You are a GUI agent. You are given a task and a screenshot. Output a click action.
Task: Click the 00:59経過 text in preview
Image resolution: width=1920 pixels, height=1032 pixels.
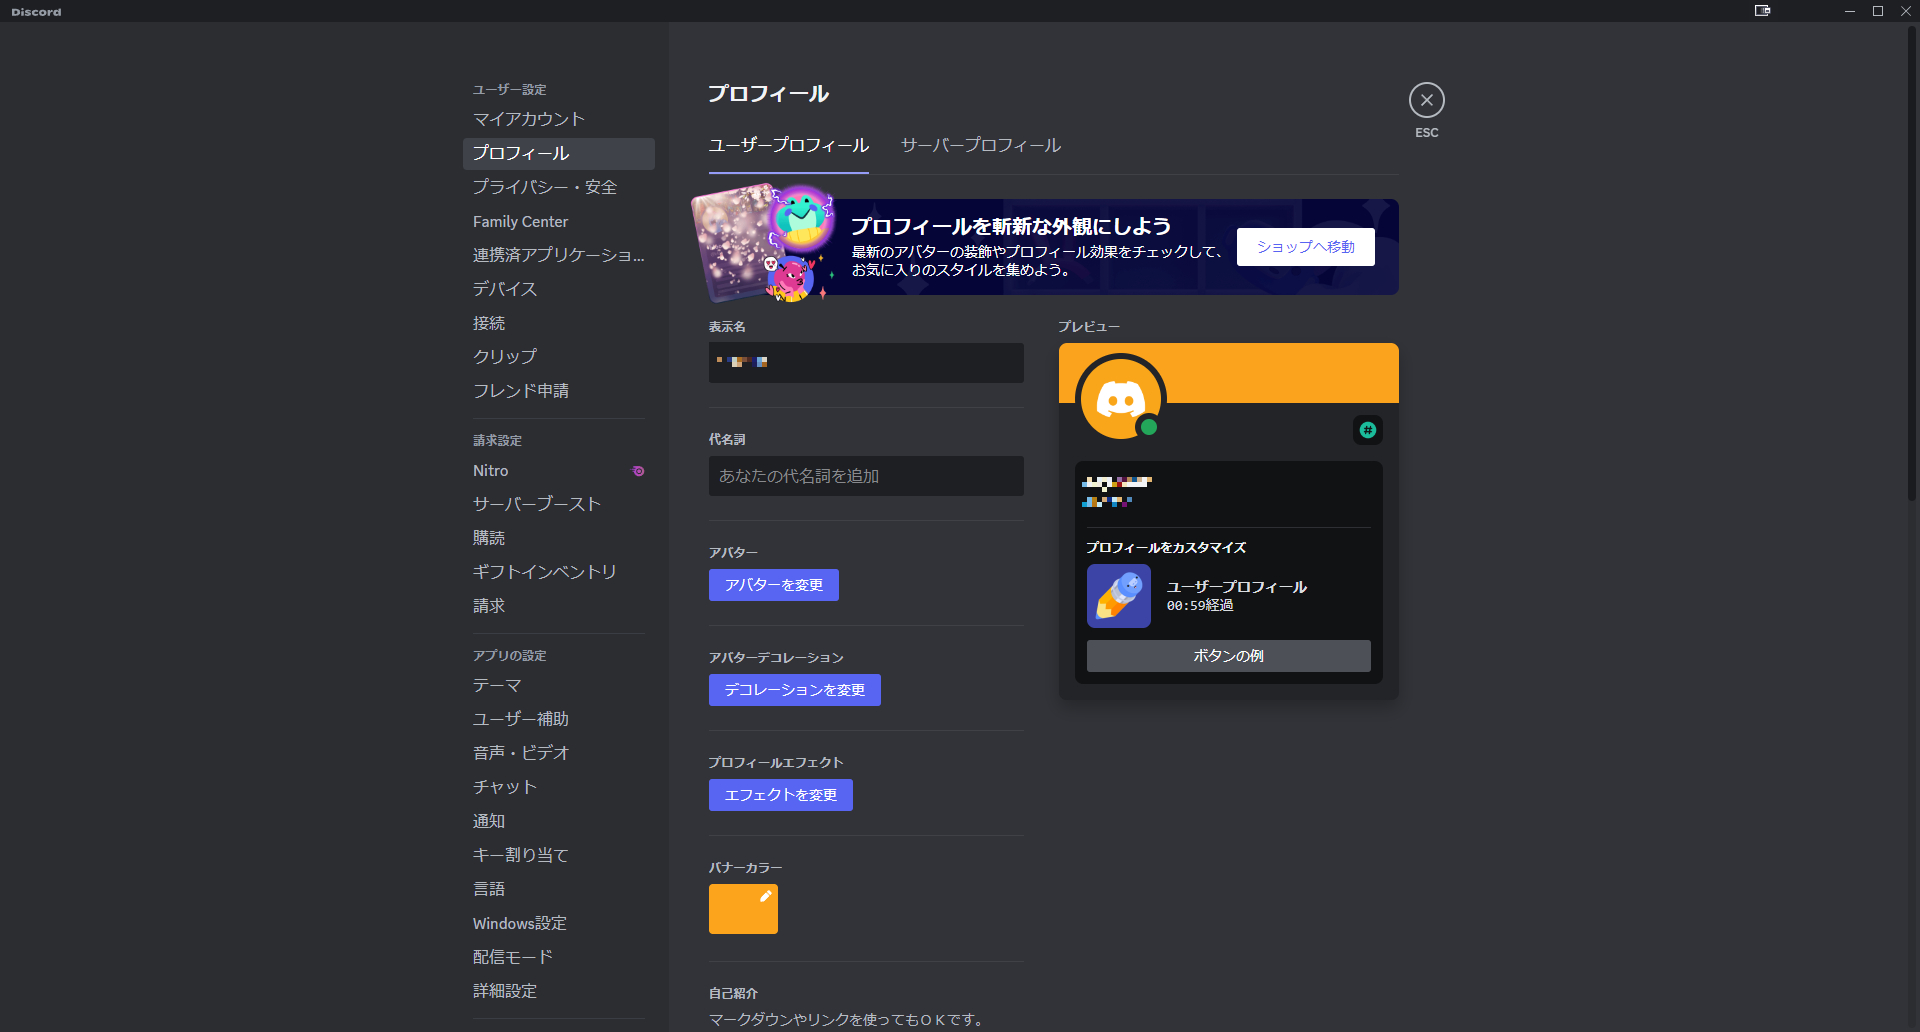click(x=1200, y=606)
